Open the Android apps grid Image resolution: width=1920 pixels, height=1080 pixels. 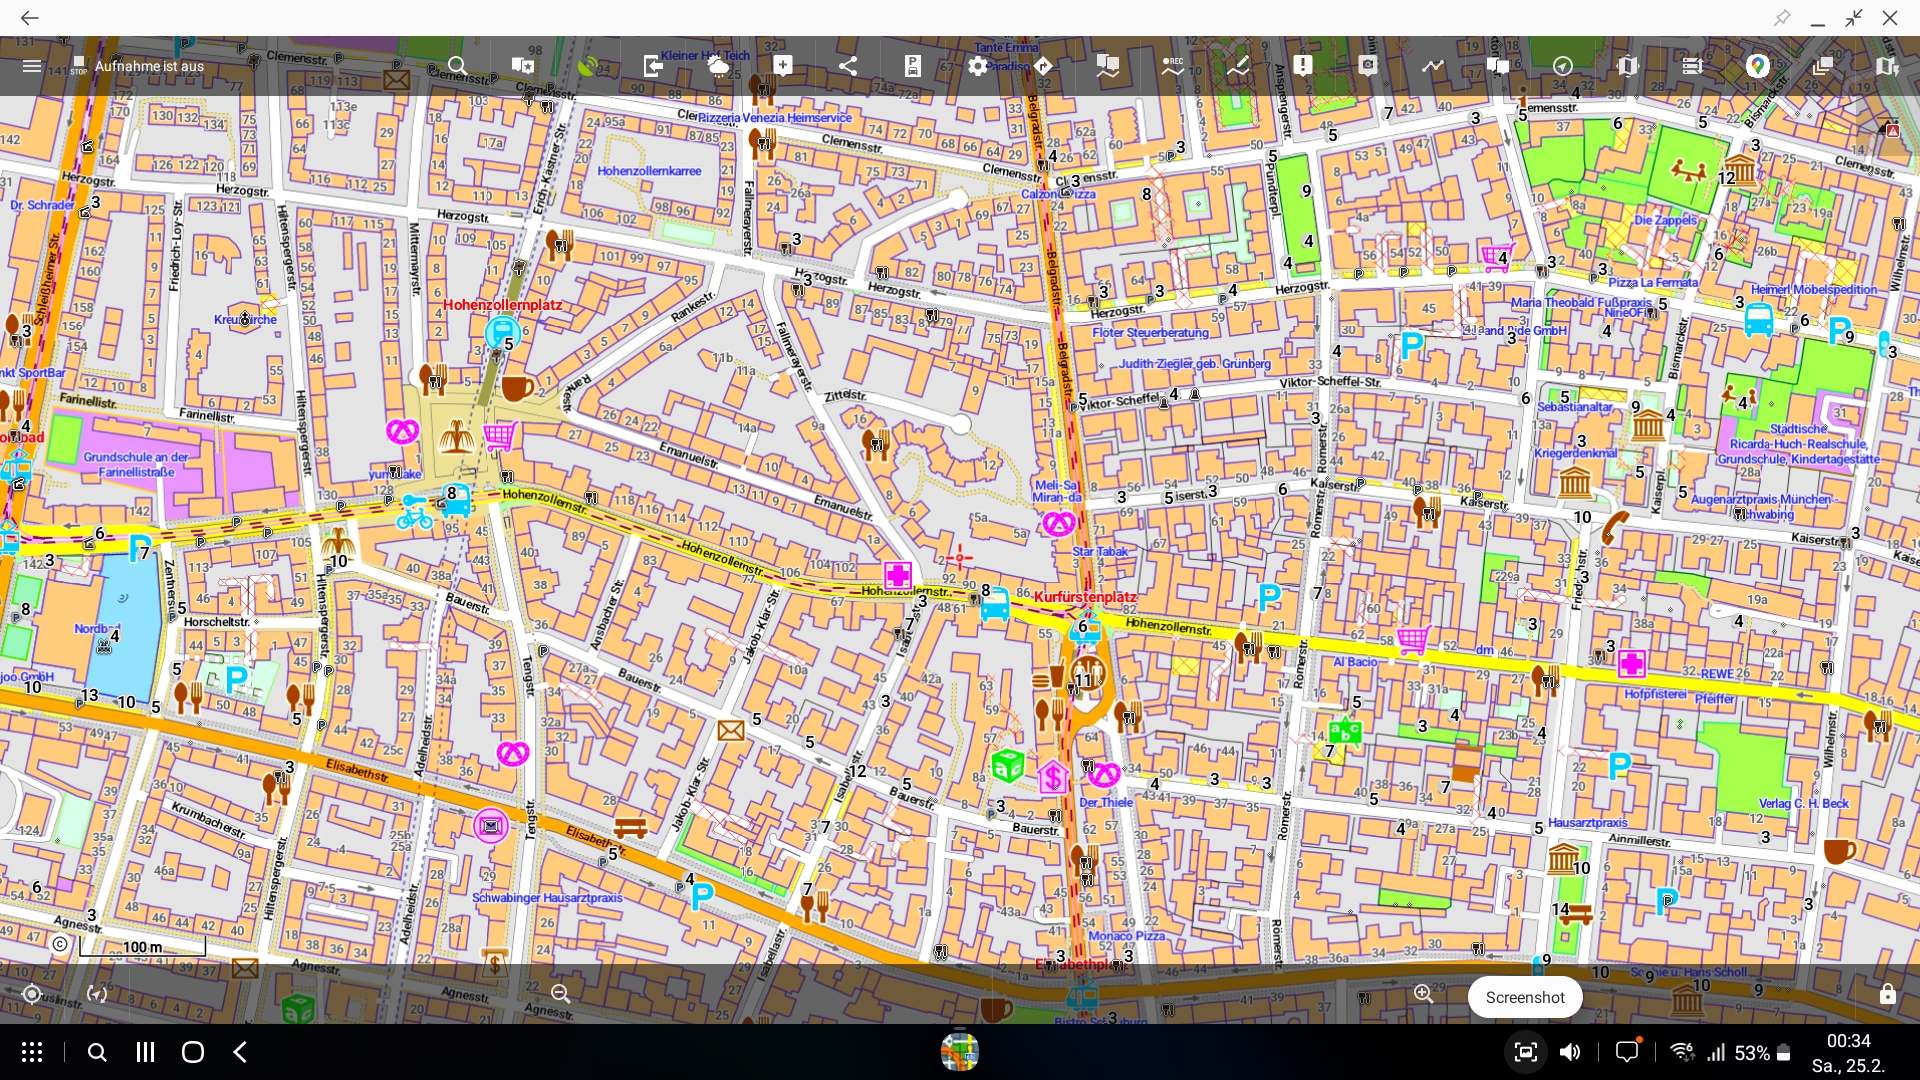click(32, 1052)
